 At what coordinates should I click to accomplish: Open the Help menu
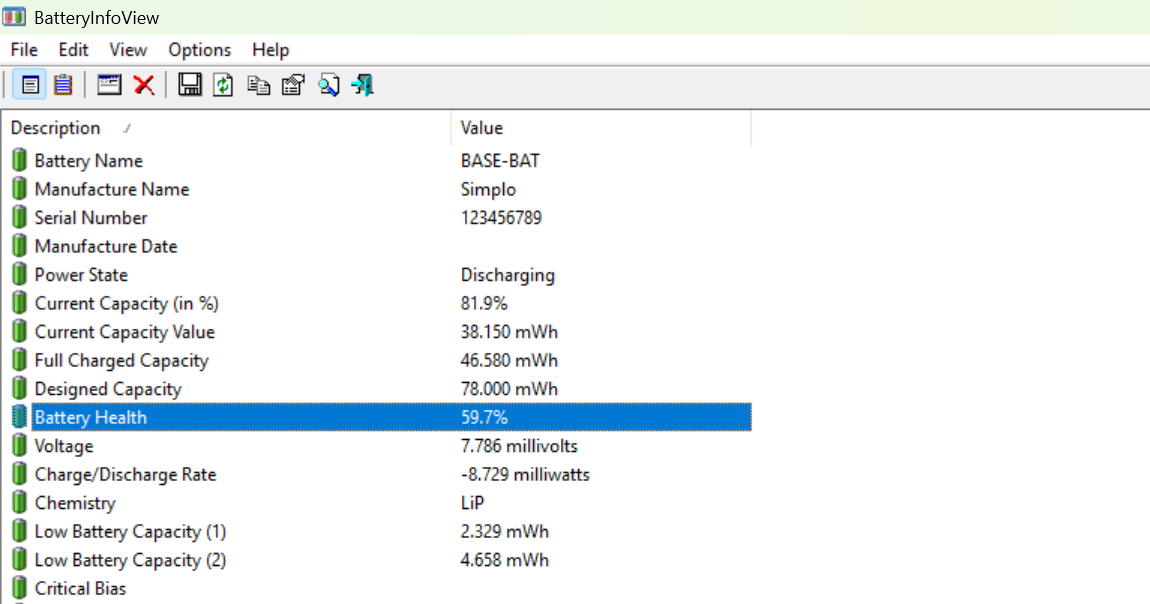(x=271, y=50)
